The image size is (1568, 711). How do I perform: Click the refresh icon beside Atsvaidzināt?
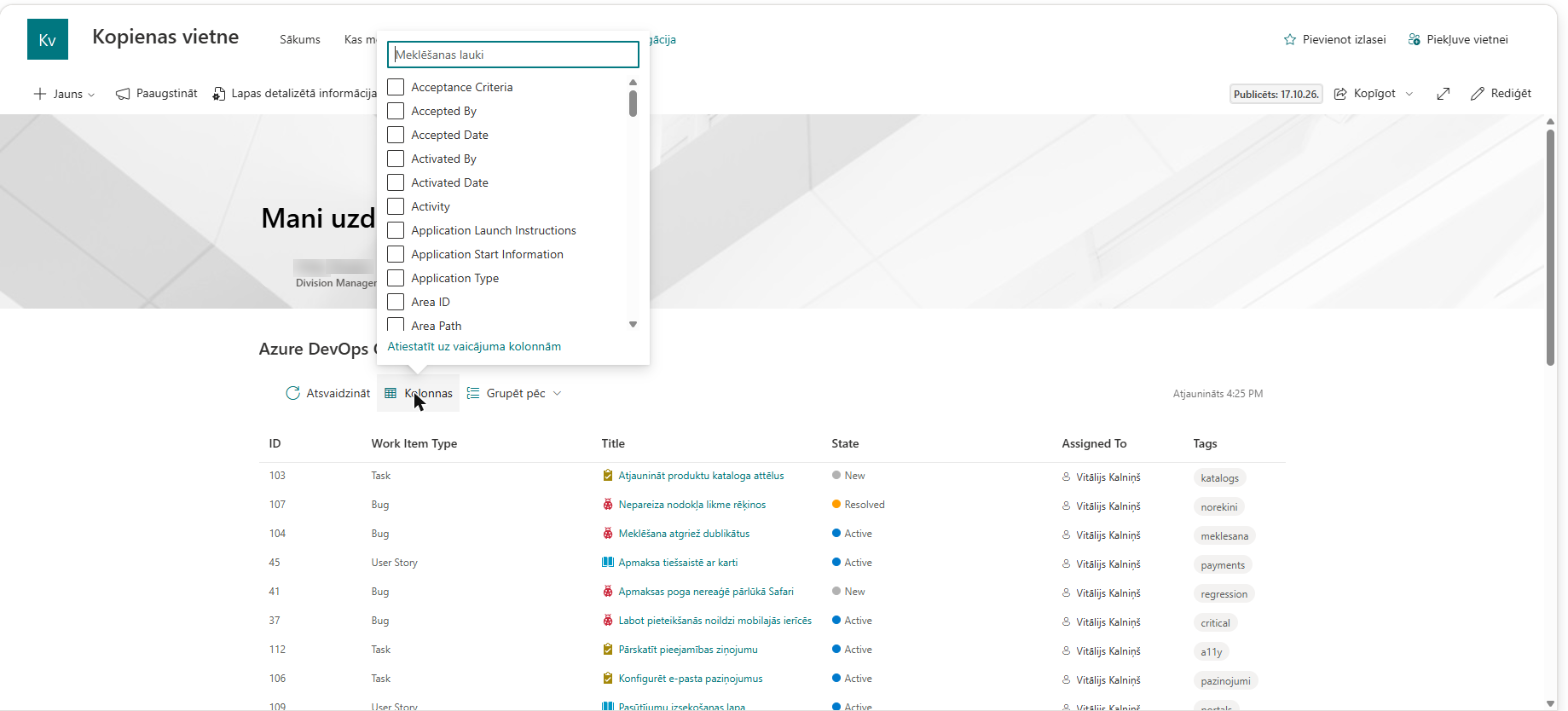[293, 393]
